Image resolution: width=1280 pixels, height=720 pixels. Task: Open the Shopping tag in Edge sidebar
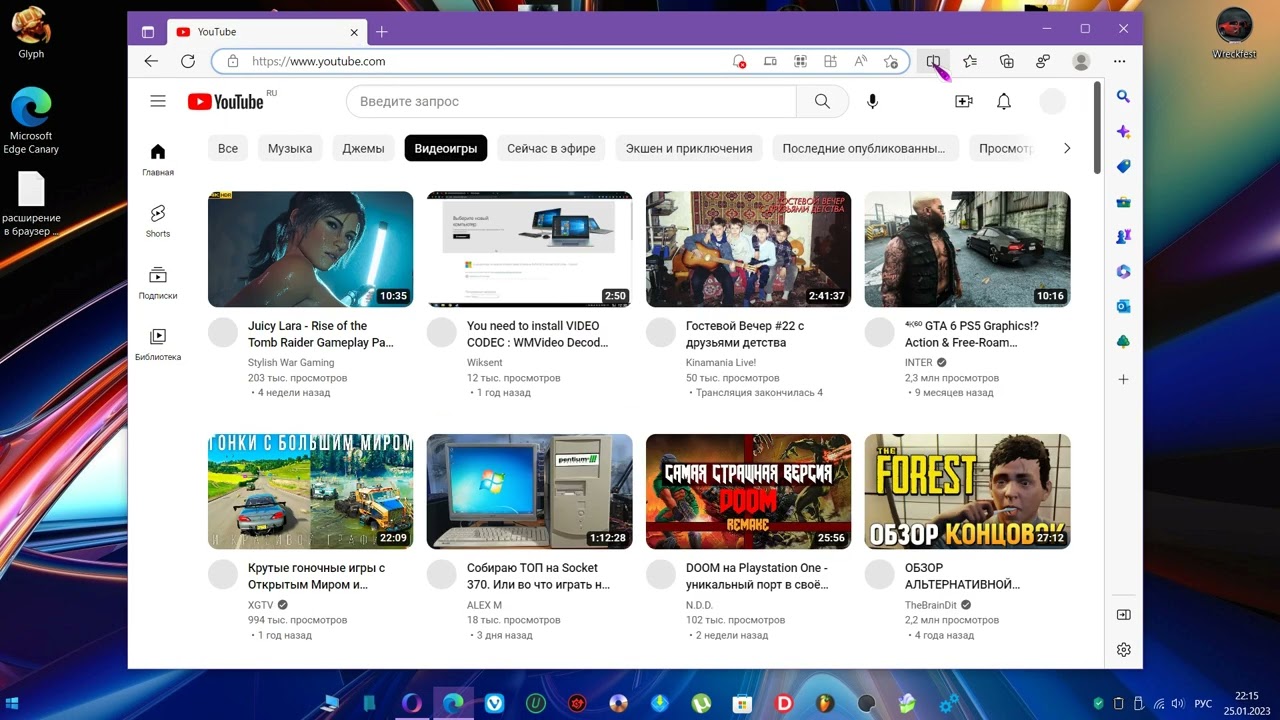(1123, 167)
